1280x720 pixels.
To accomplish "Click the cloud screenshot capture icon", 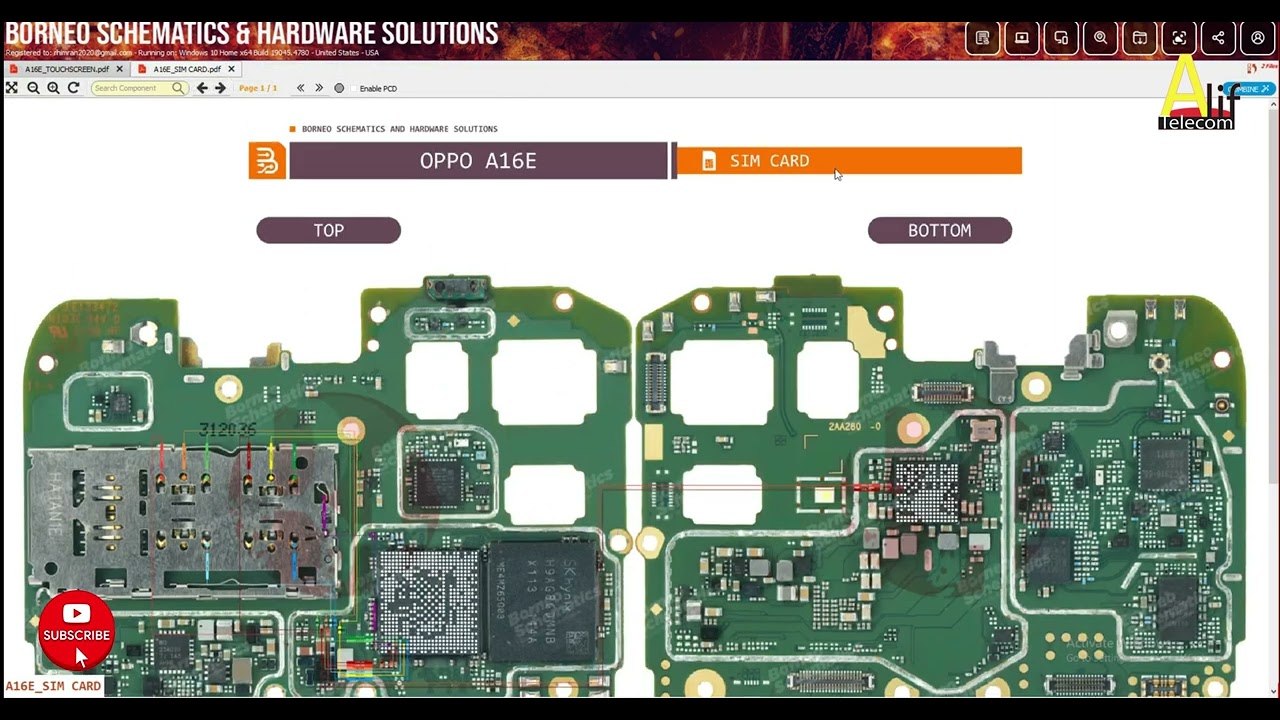I will pos(1179,38).
